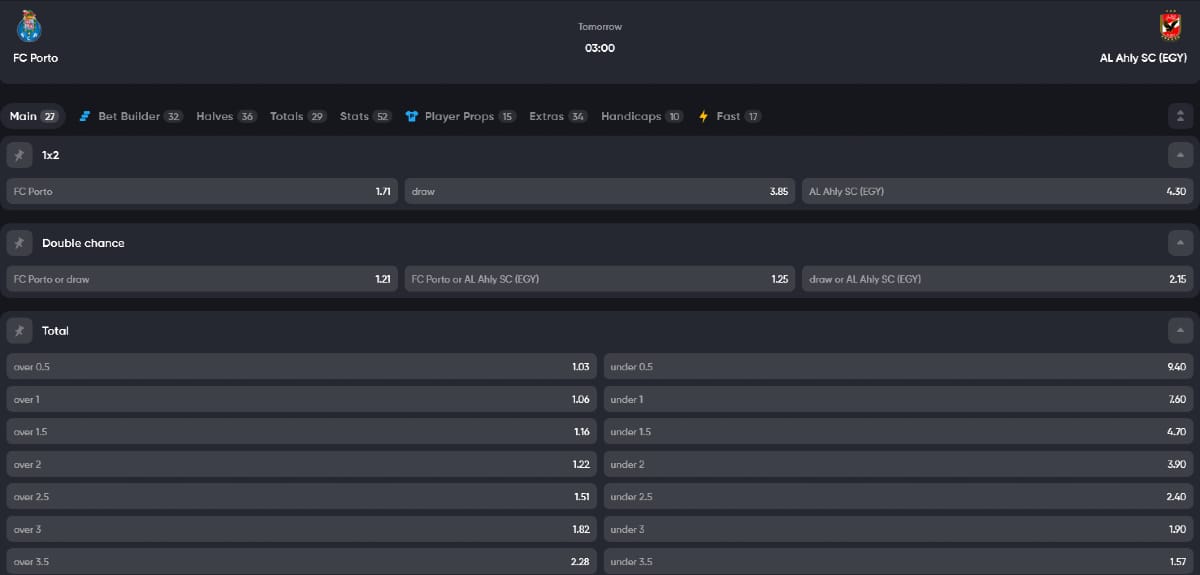Open the Handicaps tab
The height and width of the screenshot is (575, 1200).
[x=642, y=116]
